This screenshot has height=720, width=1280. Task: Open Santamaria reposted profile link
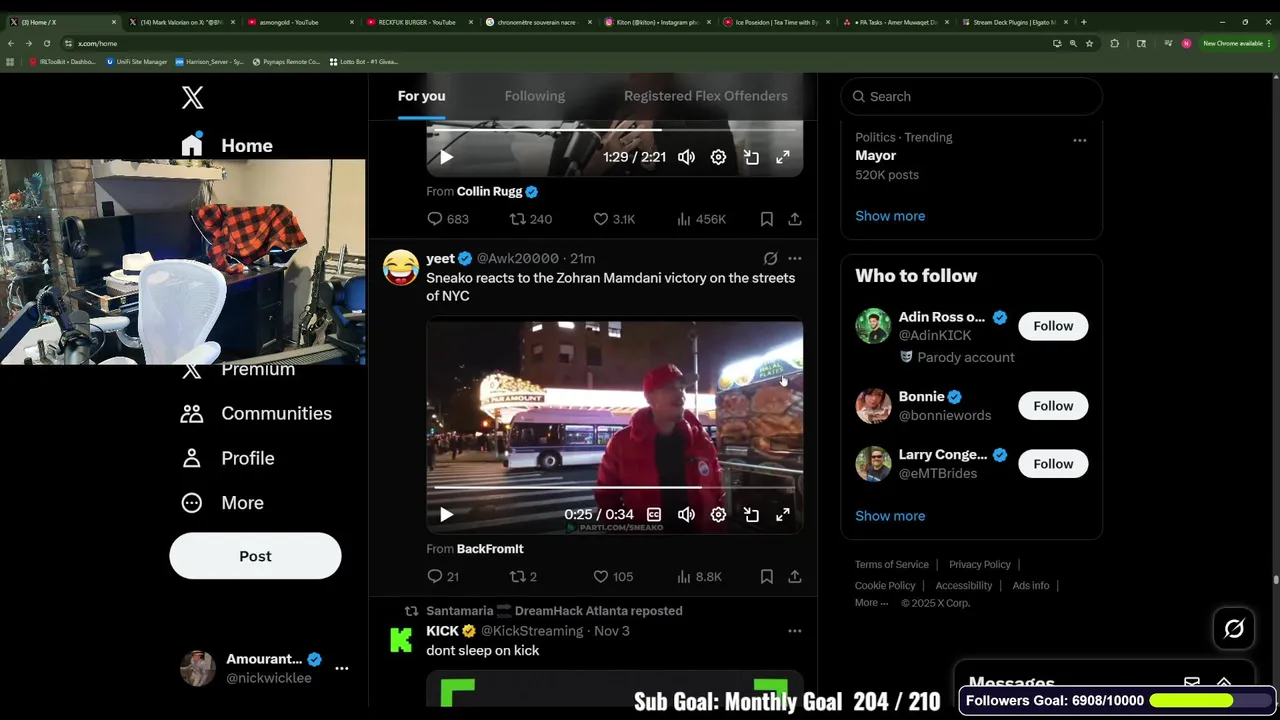click(x=554, y=611)
